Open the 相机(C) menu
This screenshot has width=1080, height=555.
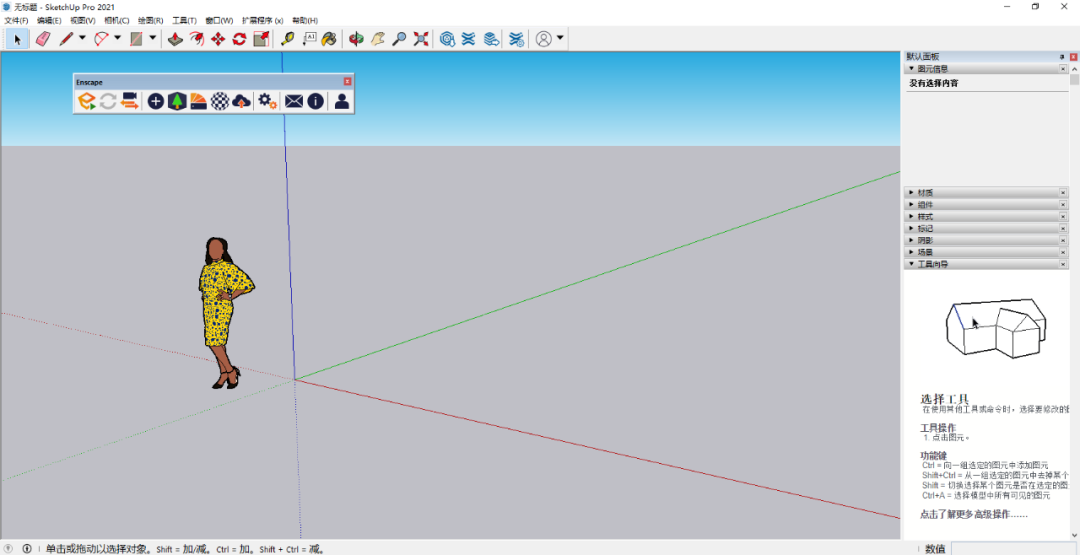coord(117,20)
